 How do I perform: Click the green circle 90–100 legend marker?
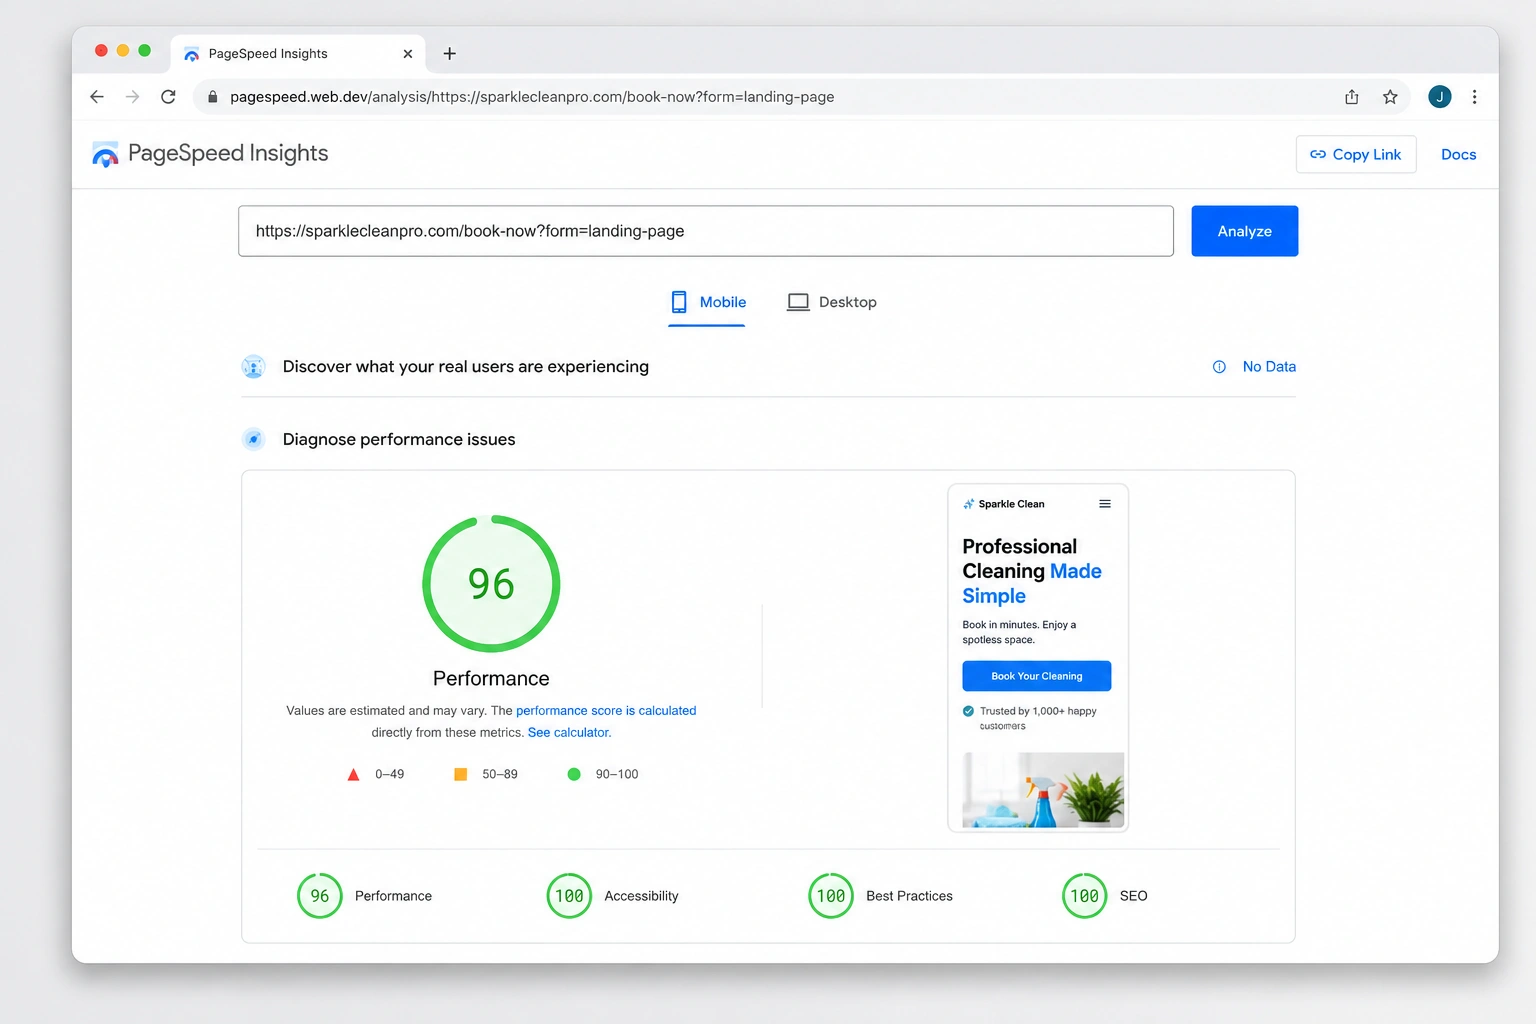pyautogui.click(x=574, y=774)
